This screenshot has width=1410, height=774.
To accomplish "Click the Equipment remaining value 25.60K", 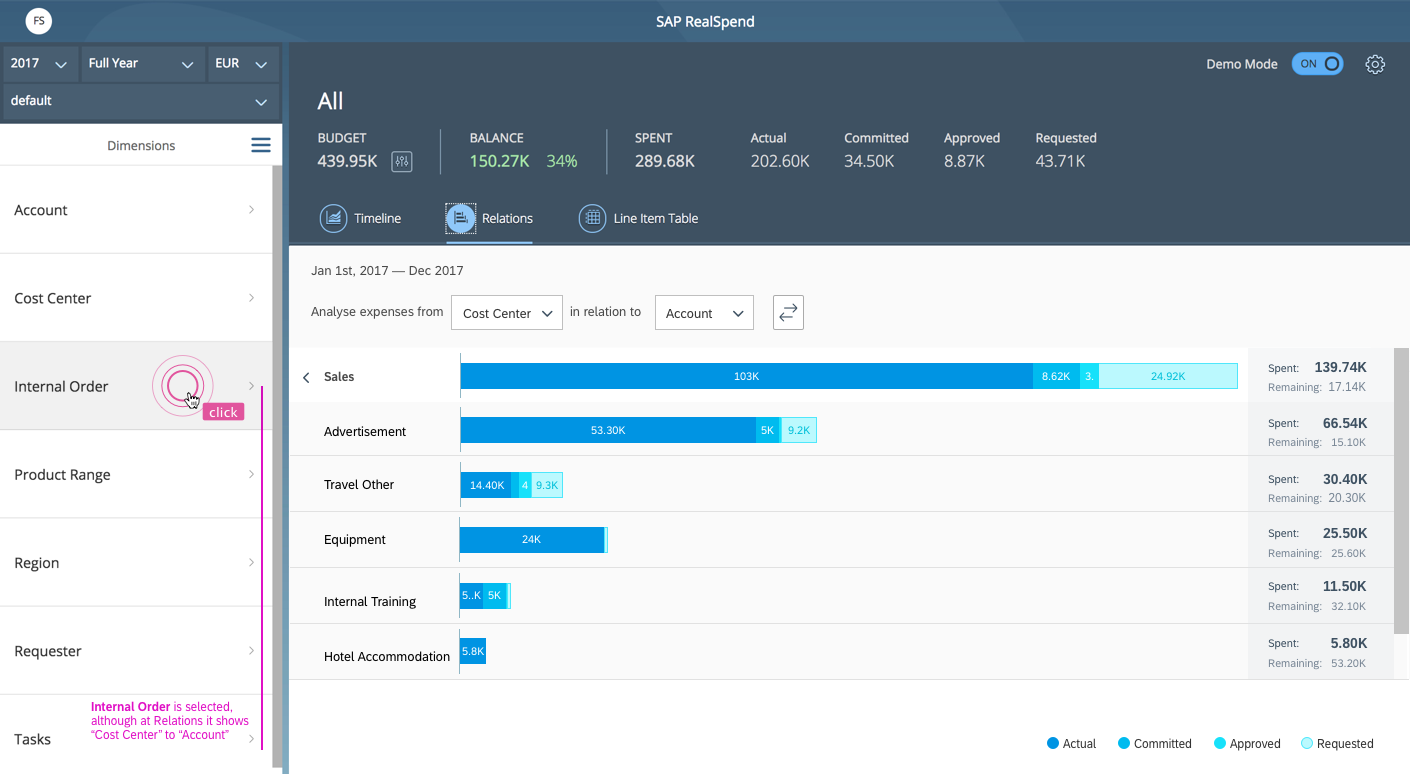I will point(1348,553).
